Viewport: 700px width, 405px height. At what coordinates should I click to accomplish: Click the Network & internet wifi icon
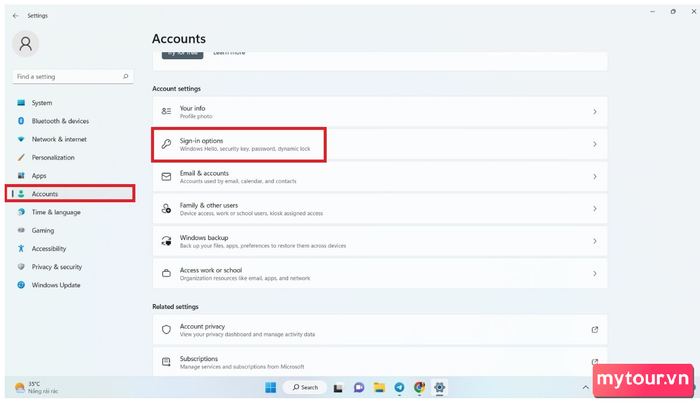tap(21, 139)
